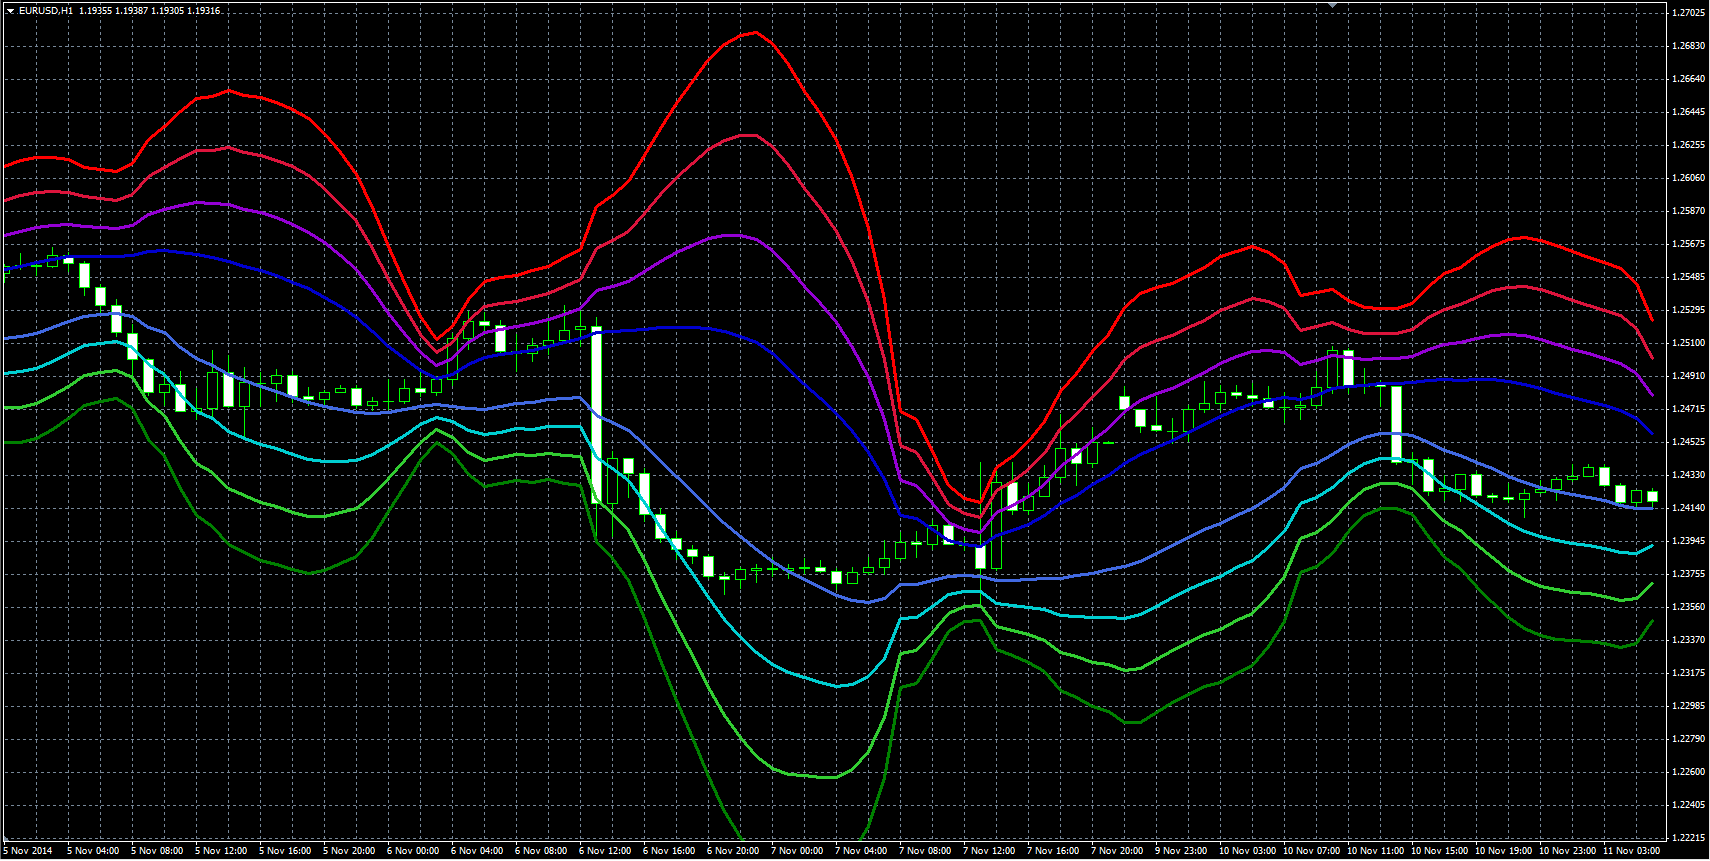Click the 9 Nov 23:00 time label
The height and width of the screenshot is (861, 1710).
pyautogui.click(x=1181, y=851)
